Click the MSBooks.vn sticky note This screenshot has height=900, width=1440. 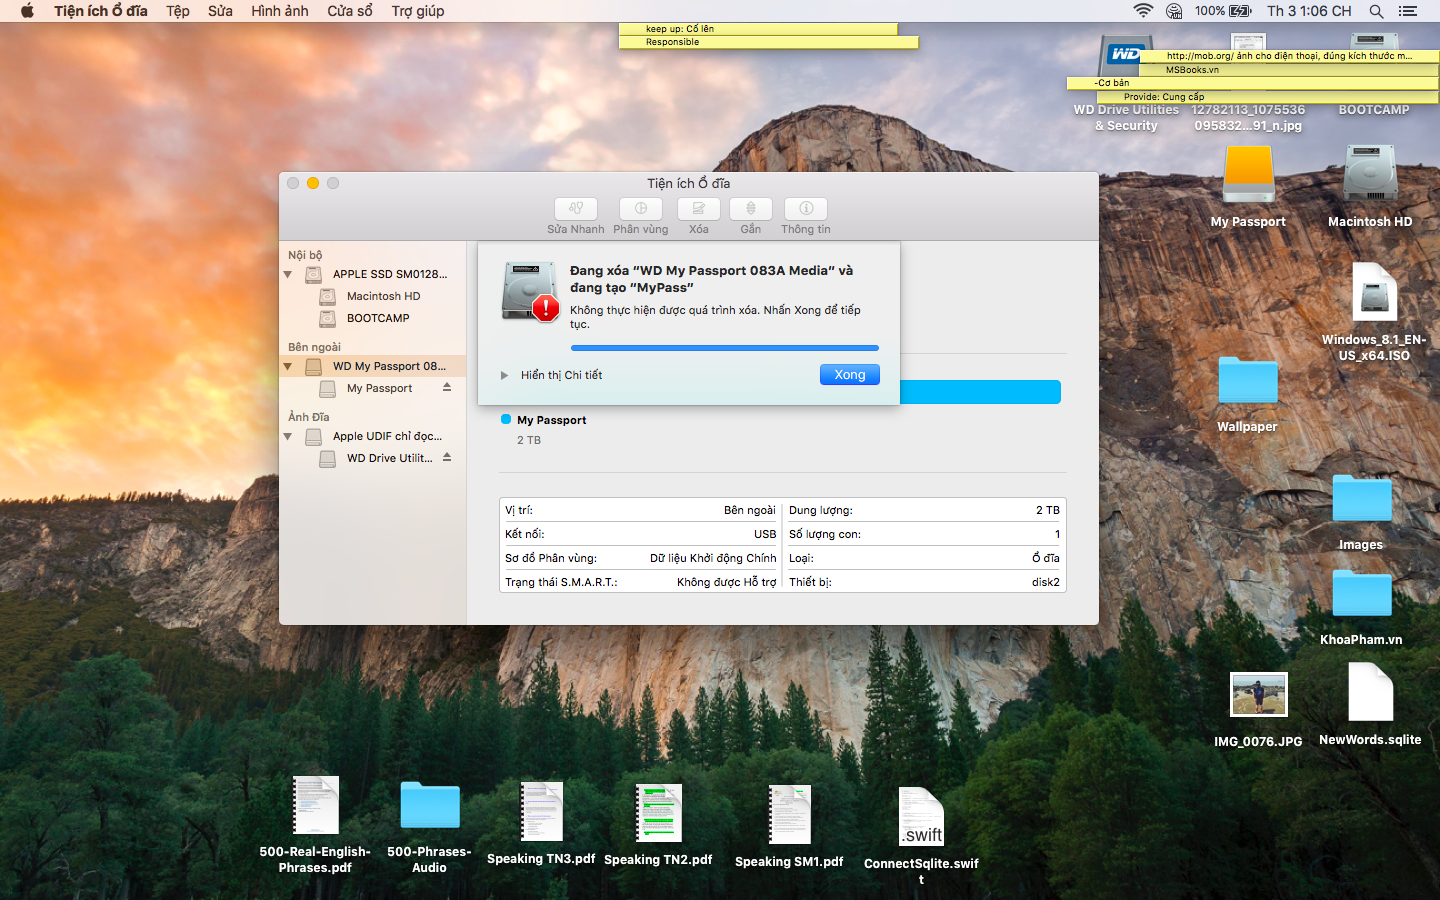point(1289,70)
